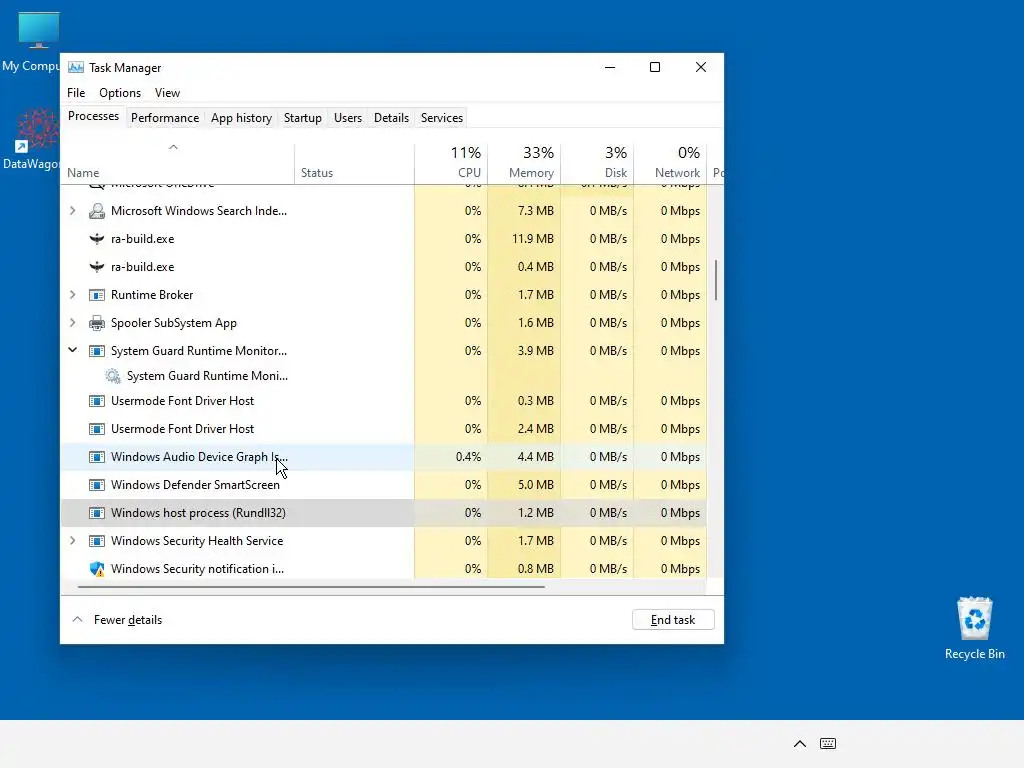Click the Usermode Font Driver Host icon (0.3 MB)
Viewport: 1024px width, 768px height.
(97, 401)
